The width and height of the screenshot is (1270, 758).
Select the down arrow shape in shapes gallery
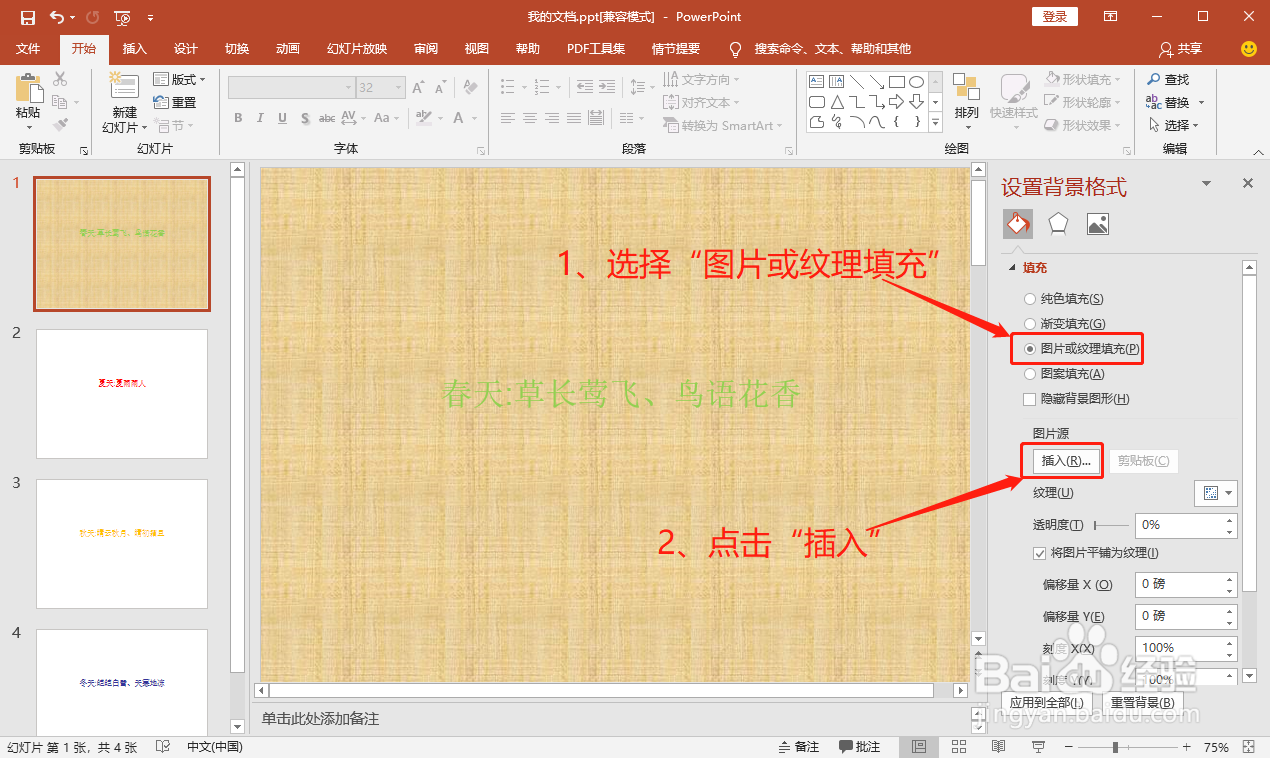916,101
